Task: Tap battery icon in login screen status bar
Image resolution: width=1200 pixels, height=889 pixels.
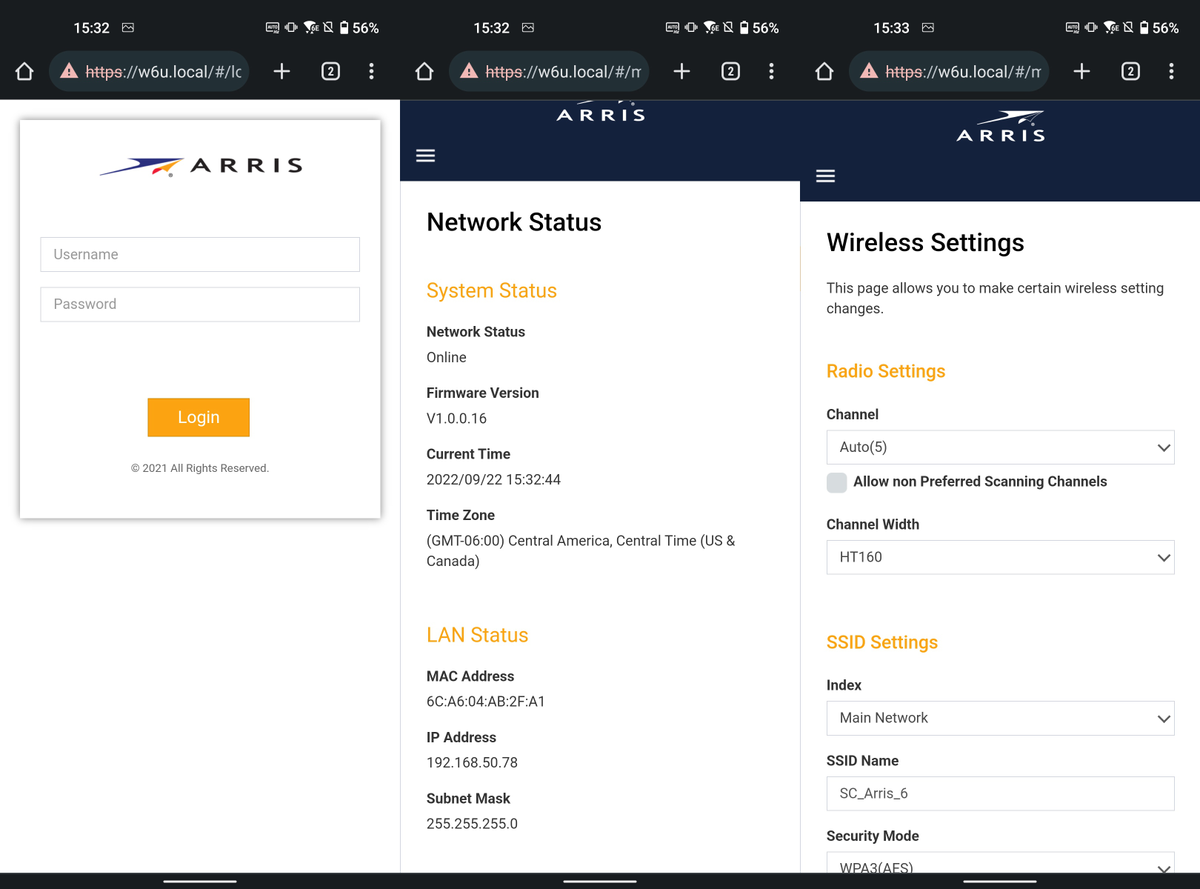Action: click(x=345, y=28)
